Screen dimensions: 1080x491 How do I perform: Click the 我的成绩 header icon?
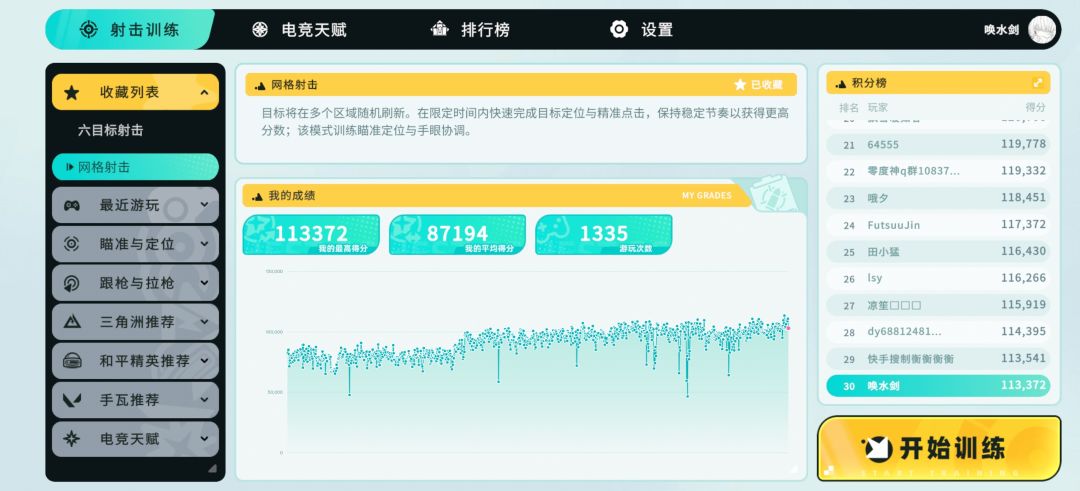point(258,197)
